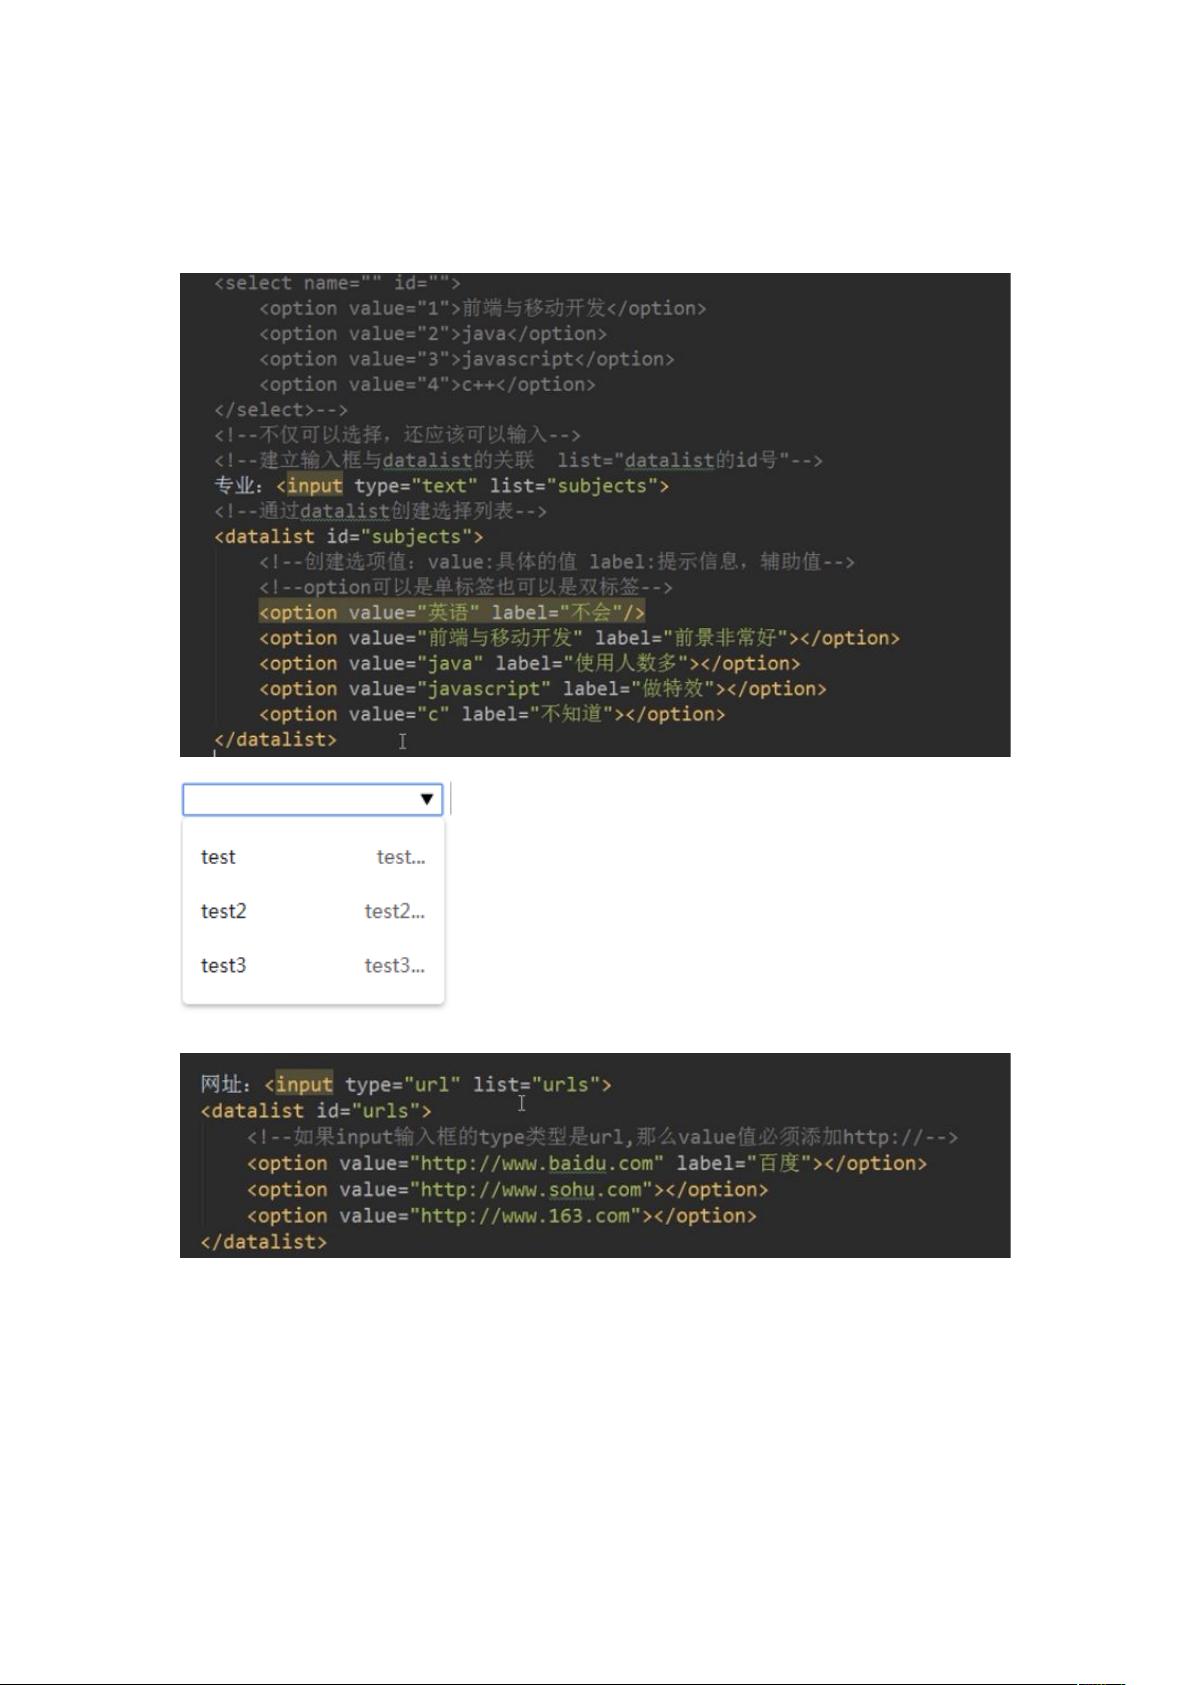The image size is (1192, 1685).
Task: Click the line 专业: input type="text" list="subjects"
Action: [x=441, y=486]
